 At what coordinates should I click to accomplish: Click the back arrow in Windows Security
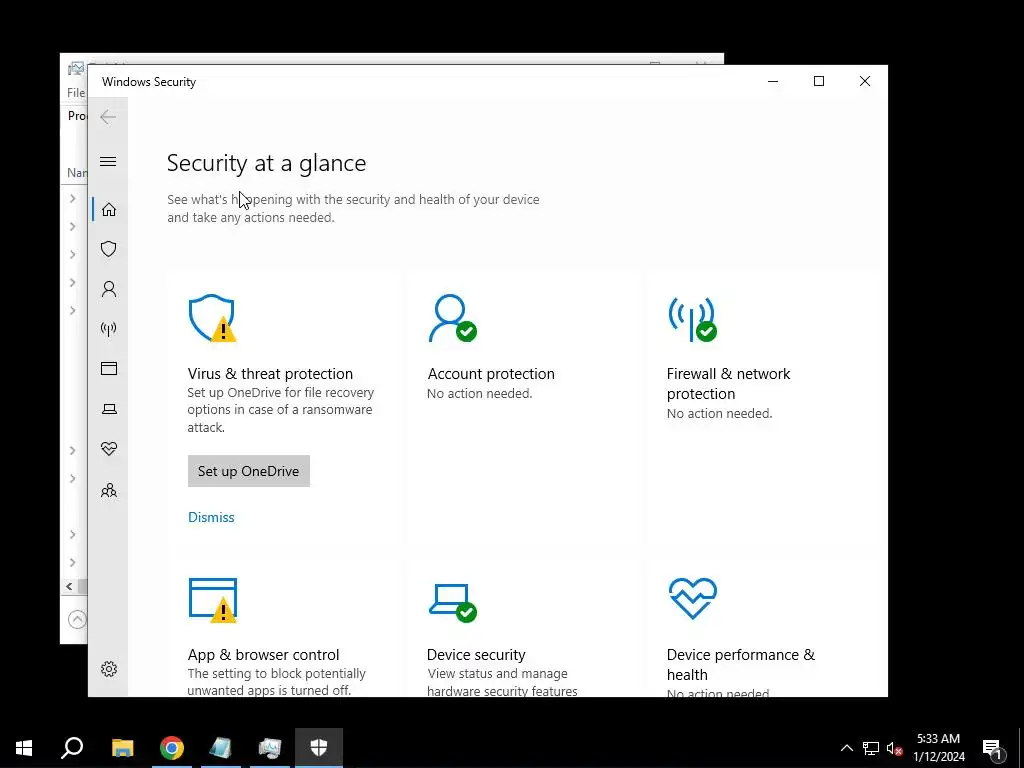[108, 117]
